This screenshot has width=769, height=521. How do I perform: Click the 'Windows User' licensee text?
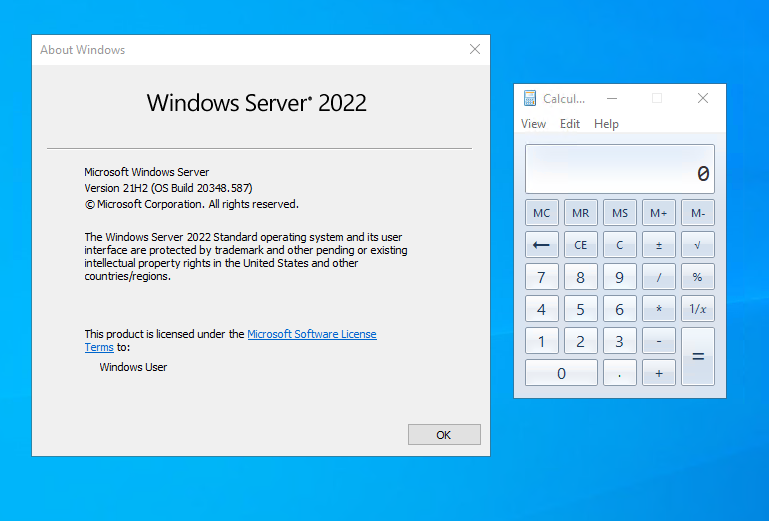pos(133,367)
